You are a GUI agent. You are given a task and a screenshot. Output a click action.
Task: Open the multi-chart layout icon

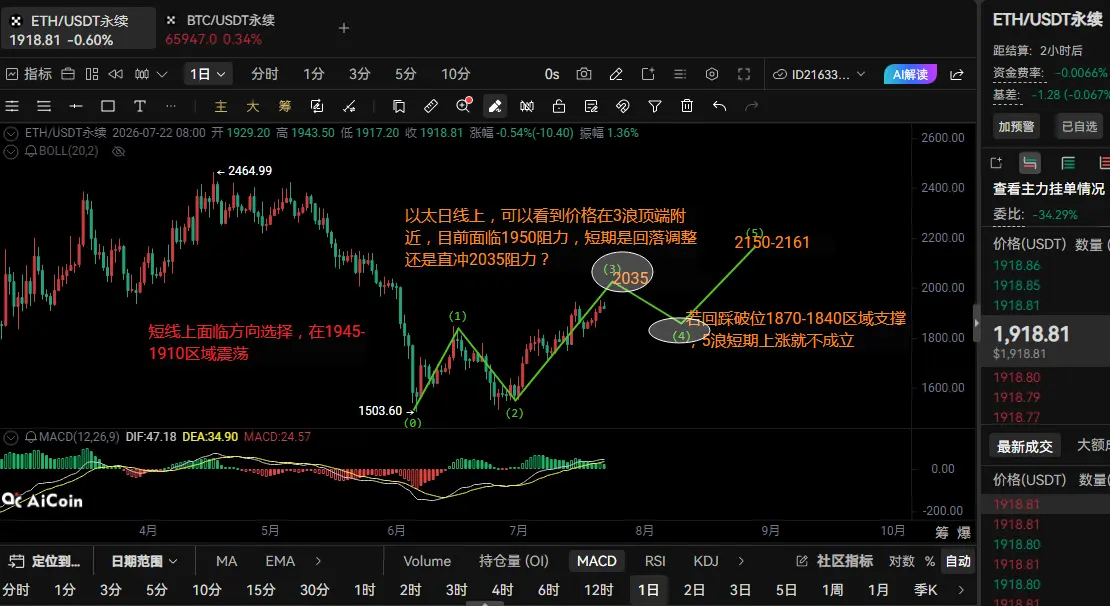(x=92, y=74)
